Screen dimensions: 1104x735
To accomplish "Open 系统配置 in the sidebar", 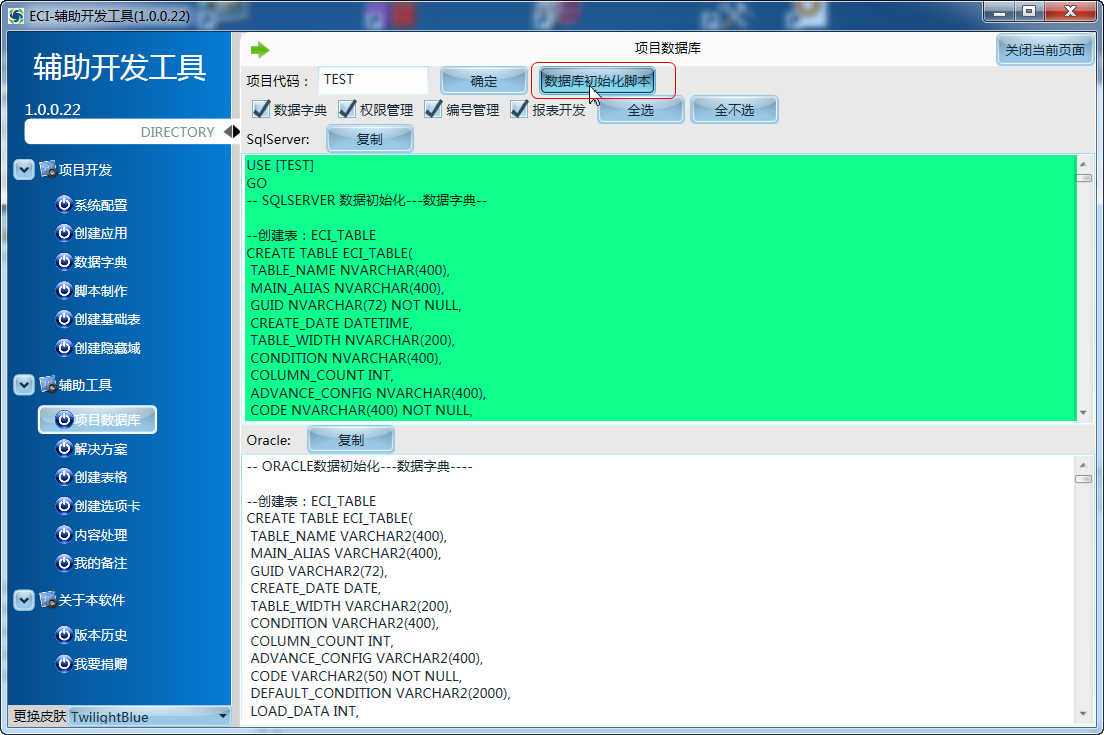I will tap(100, 205).
